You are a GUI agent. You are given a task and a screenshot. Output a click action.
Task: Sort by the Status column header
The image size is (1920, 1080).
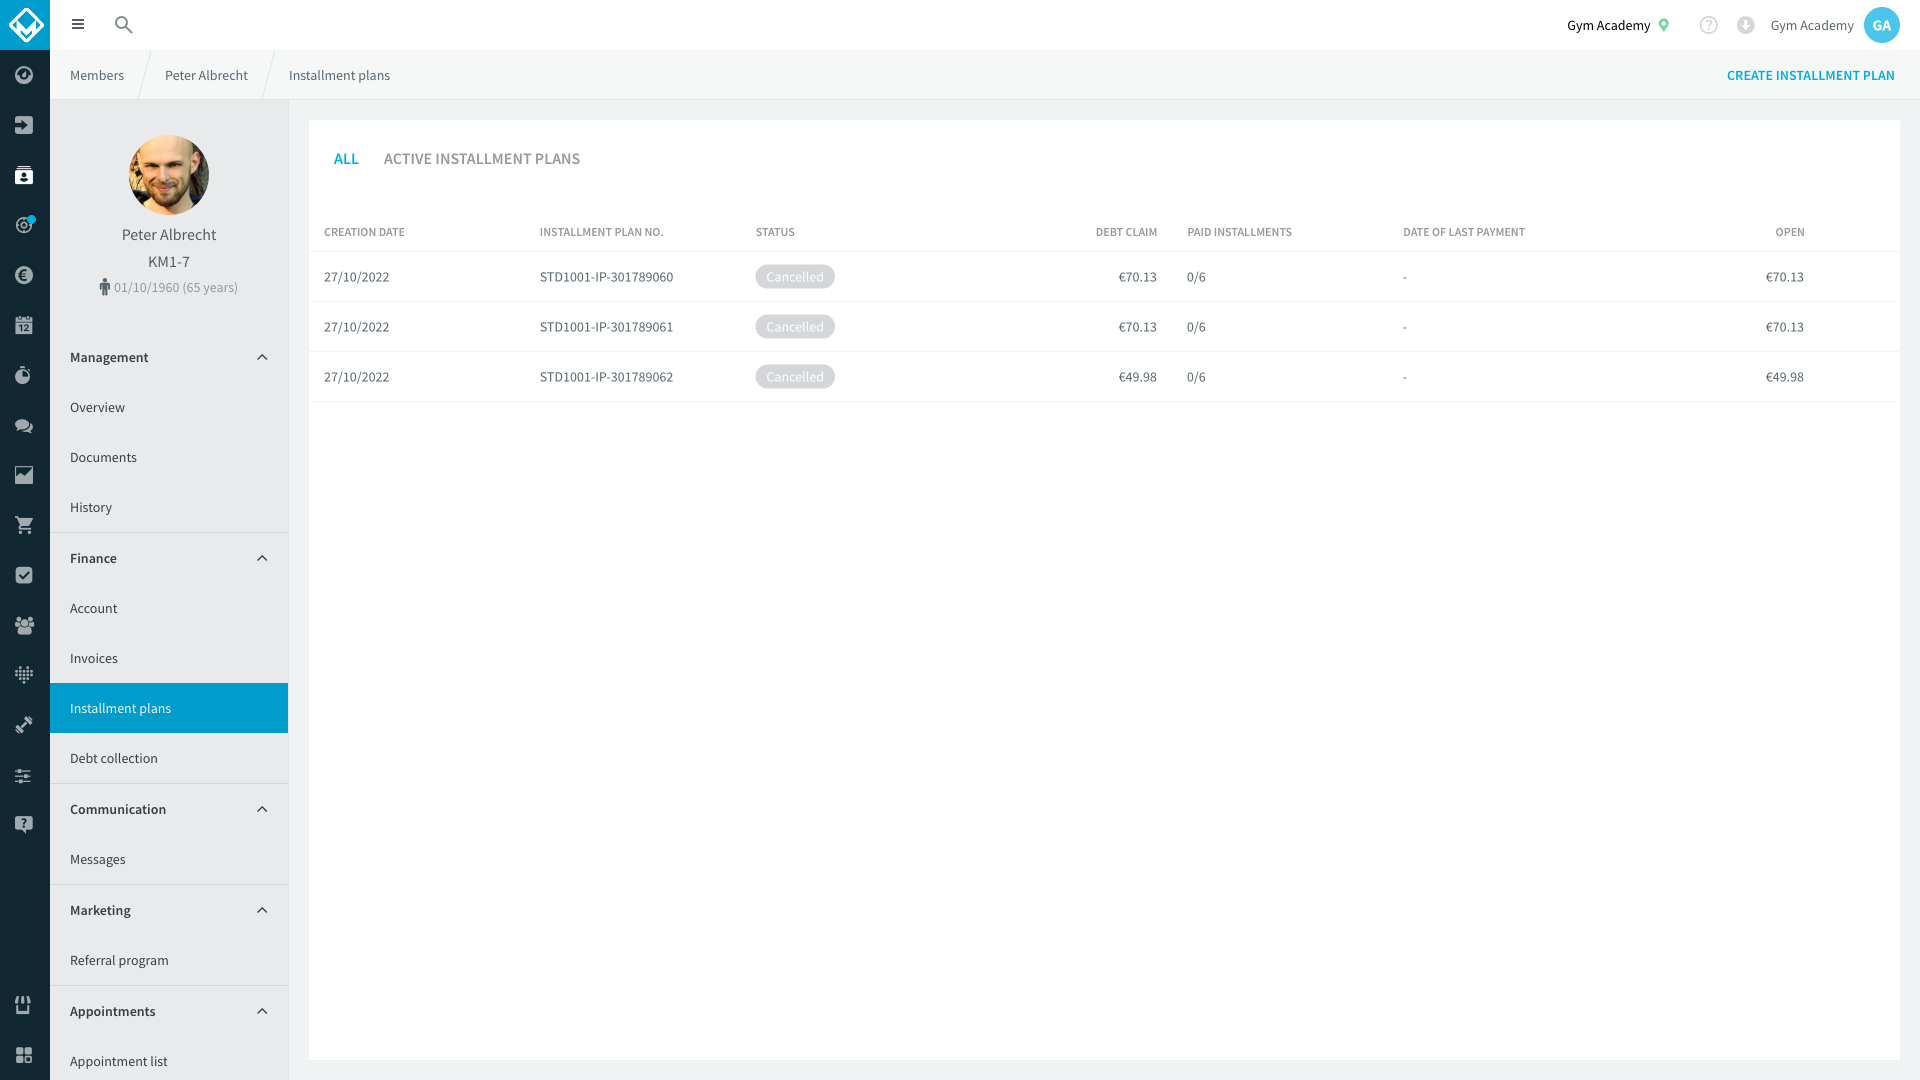(775, 232)
